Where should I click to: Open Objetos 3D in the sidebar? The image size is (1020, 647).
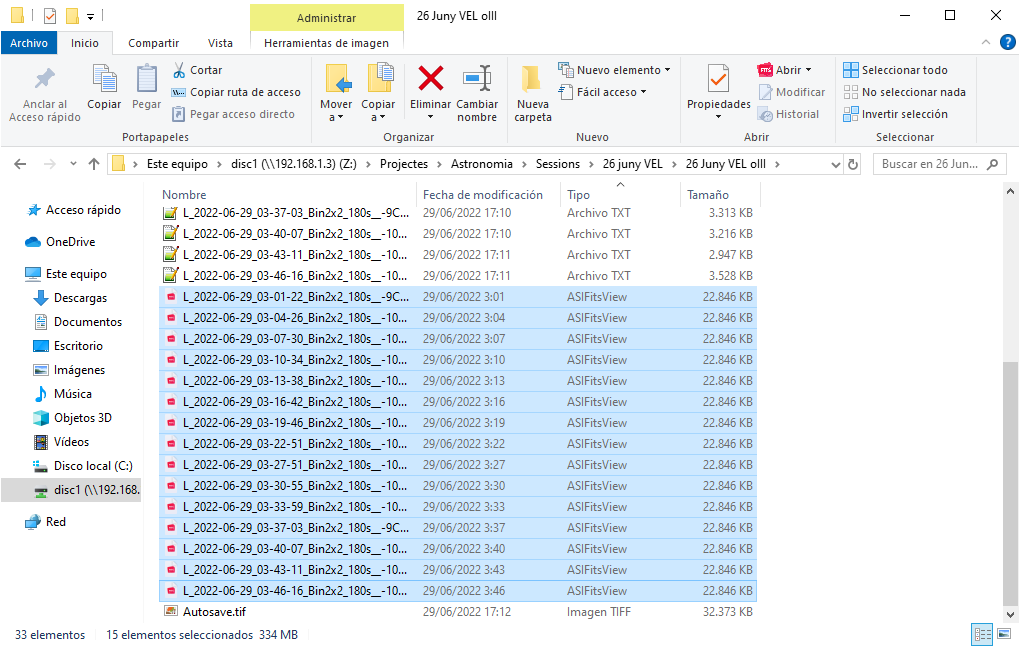[x=83, y=418]
